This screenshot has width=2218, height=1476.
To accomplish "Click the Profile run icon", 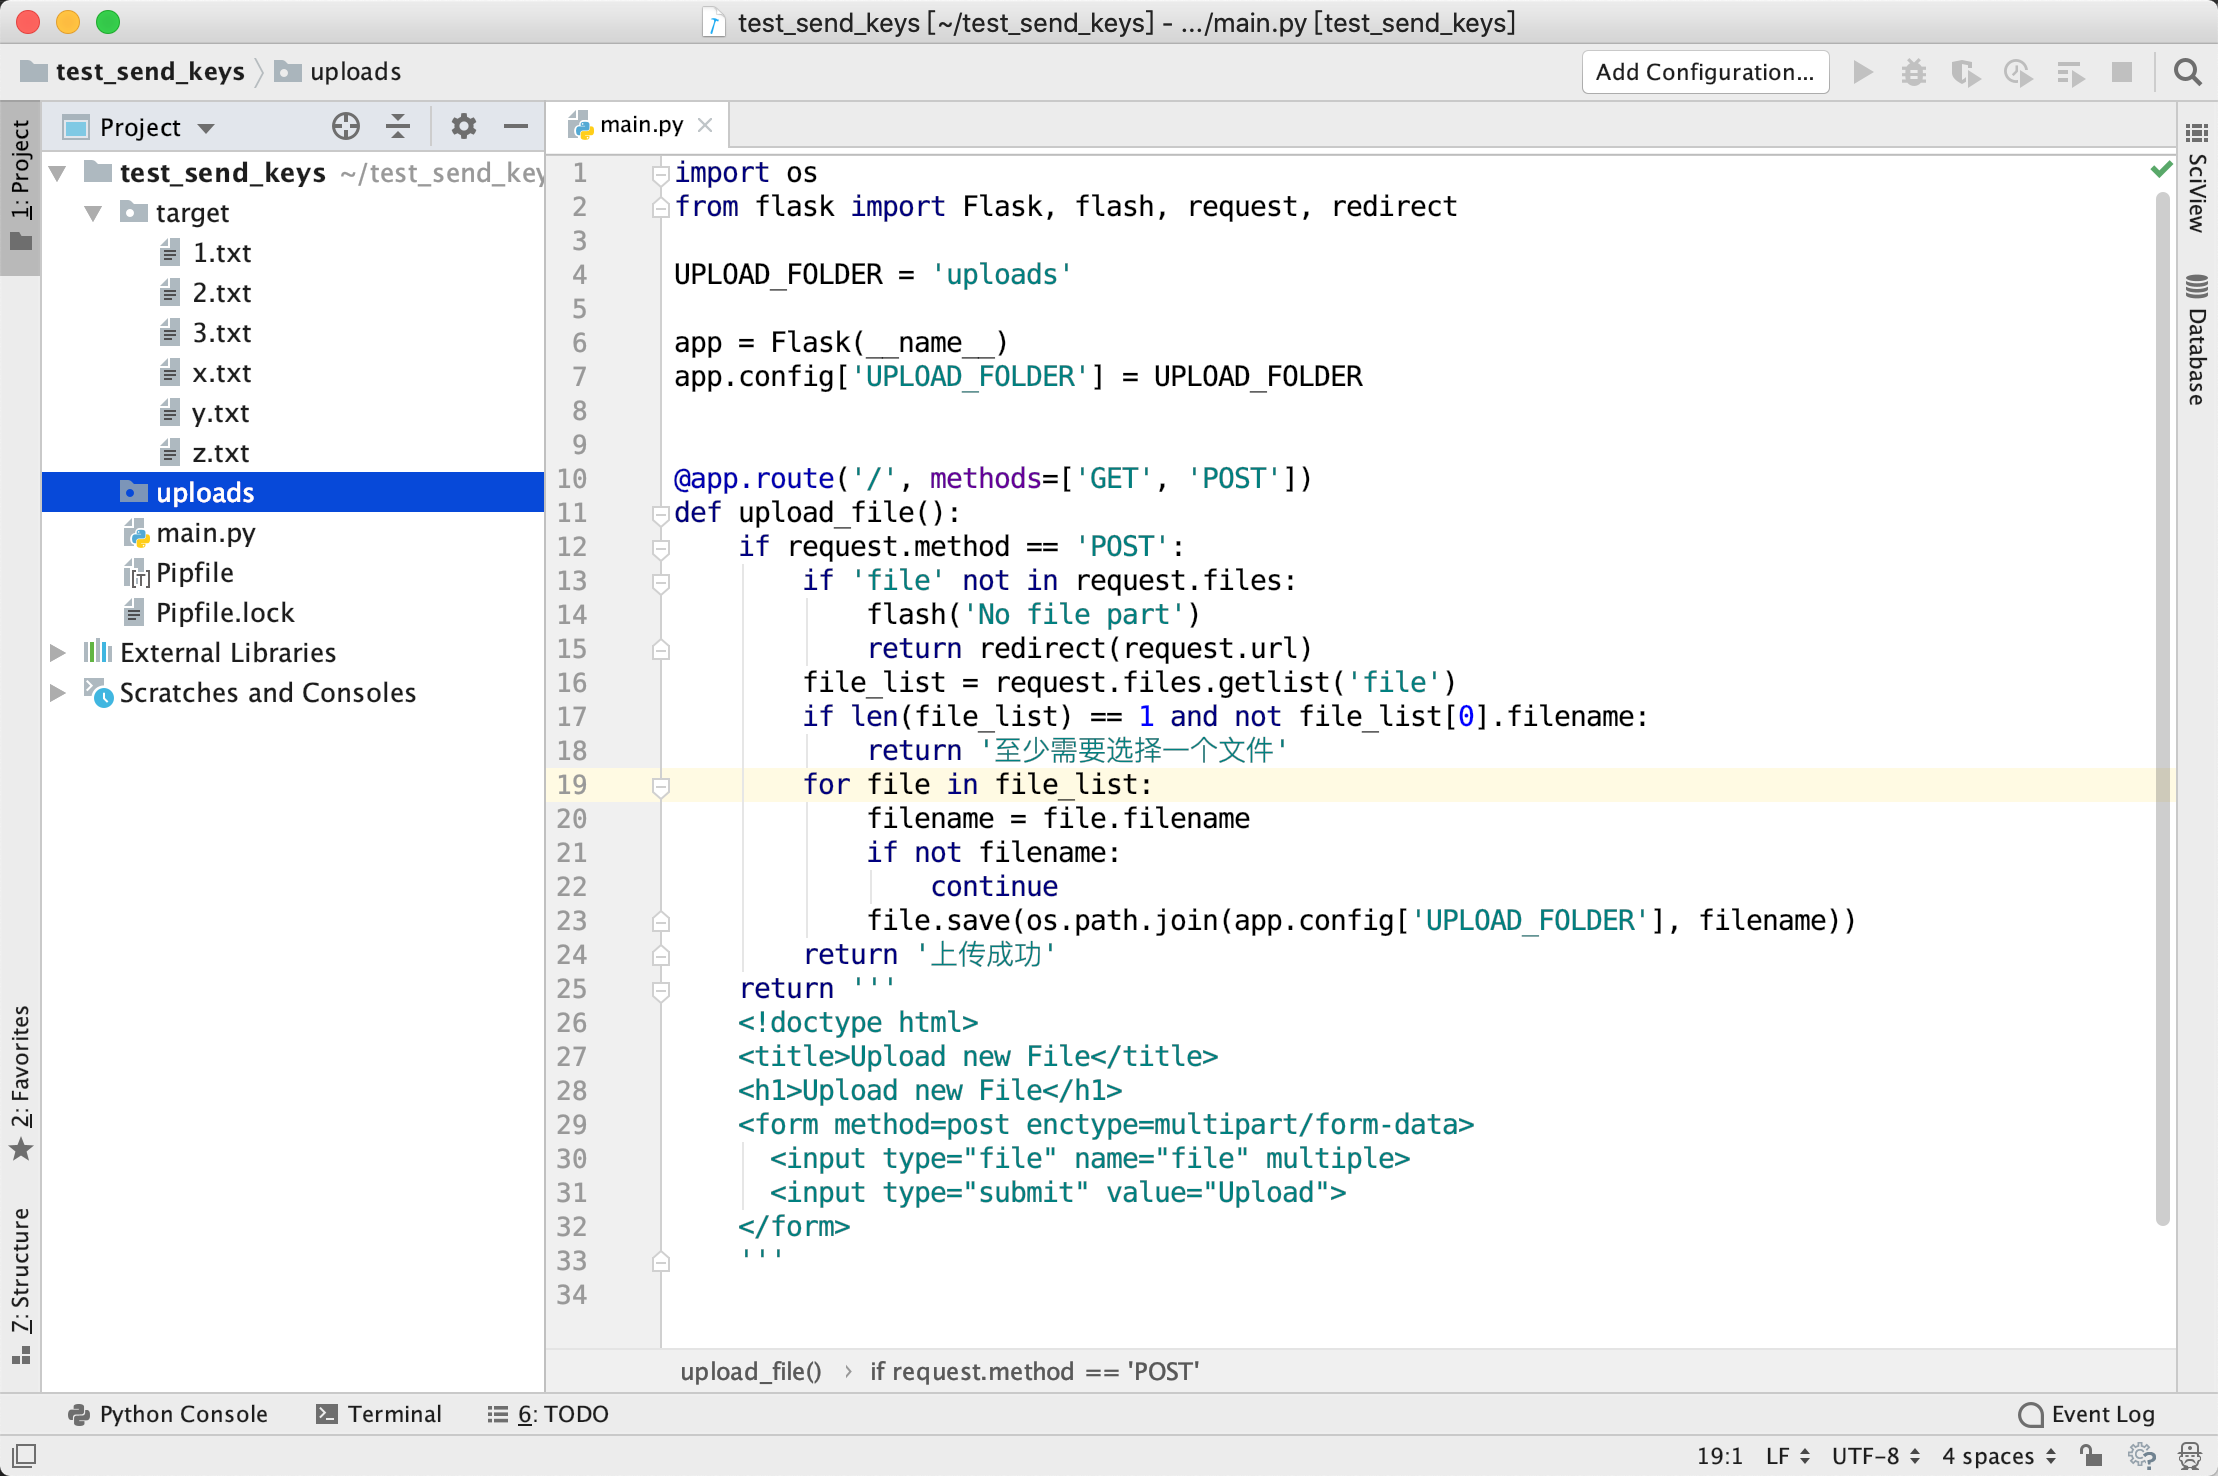I will [x=2018, y=72].
